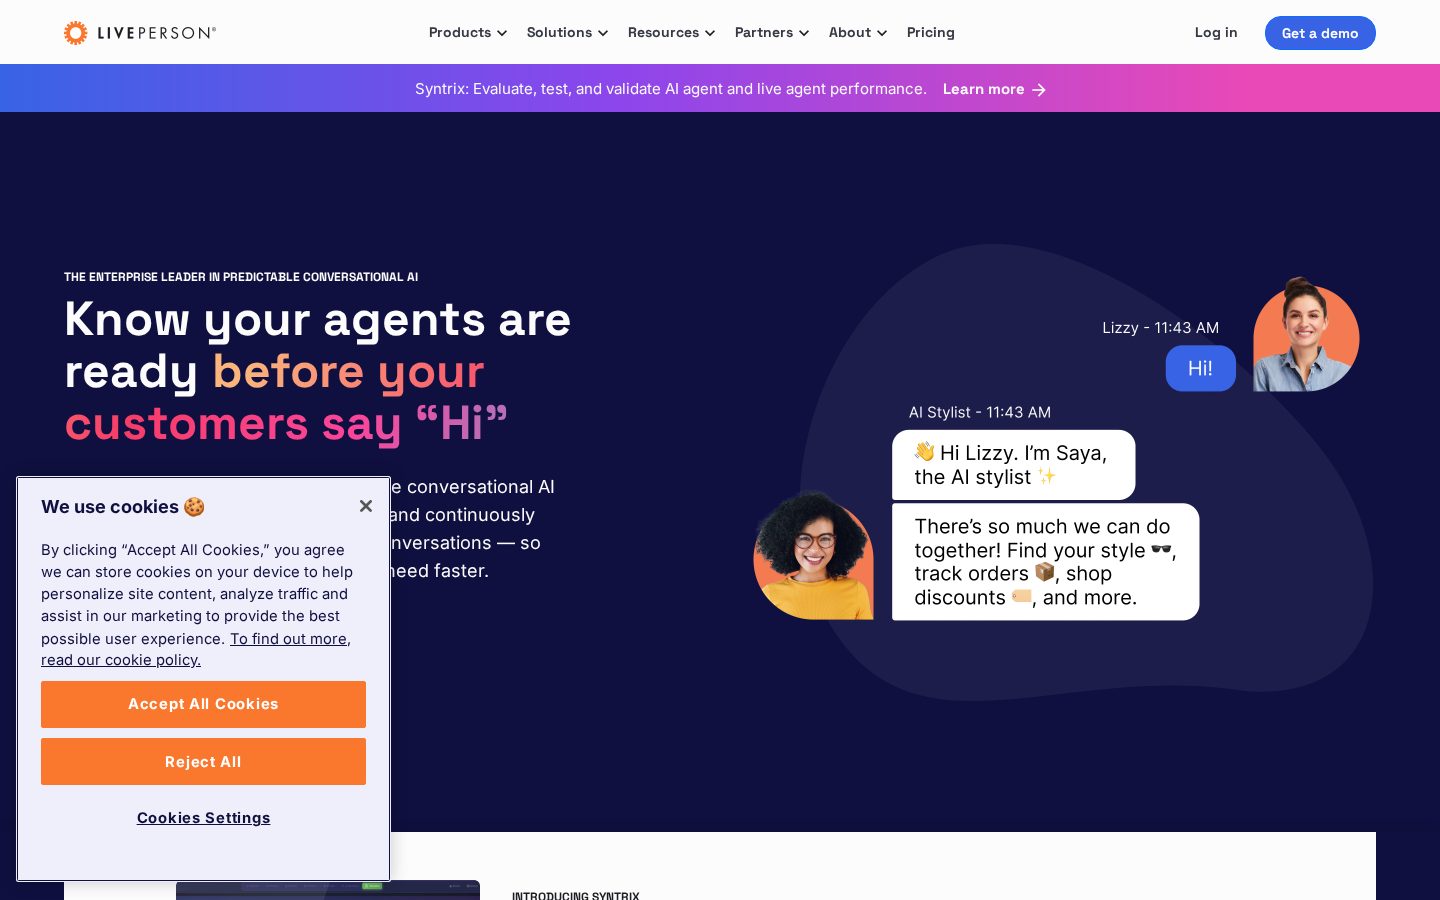Image resolution: width=1440 pixels, height=900 pixels.
Task: Click the 'Hi Lizzy. I'm Saya' chat bubble
Action: click(x=1013, y=465)
